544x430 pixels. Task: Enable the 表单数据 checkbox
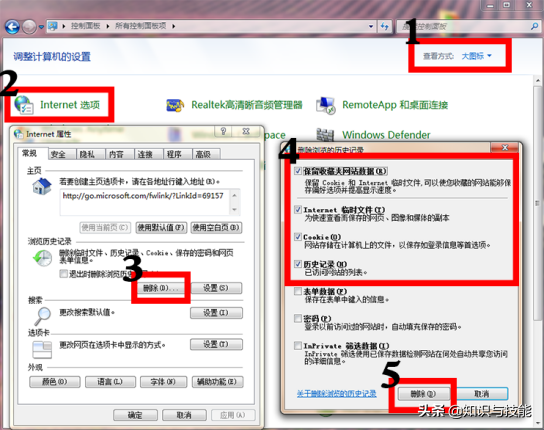(298, 291)
